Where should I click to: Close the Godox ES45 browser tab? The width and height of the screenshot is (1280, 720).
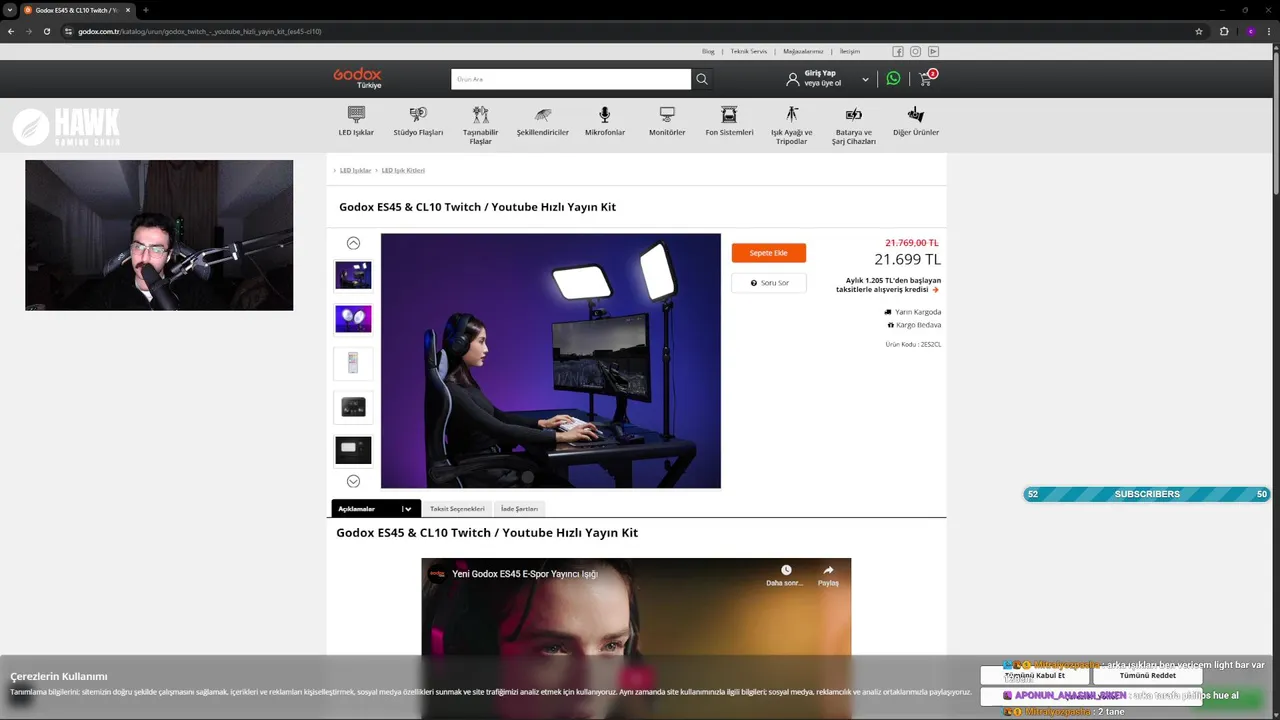point(128,10)
